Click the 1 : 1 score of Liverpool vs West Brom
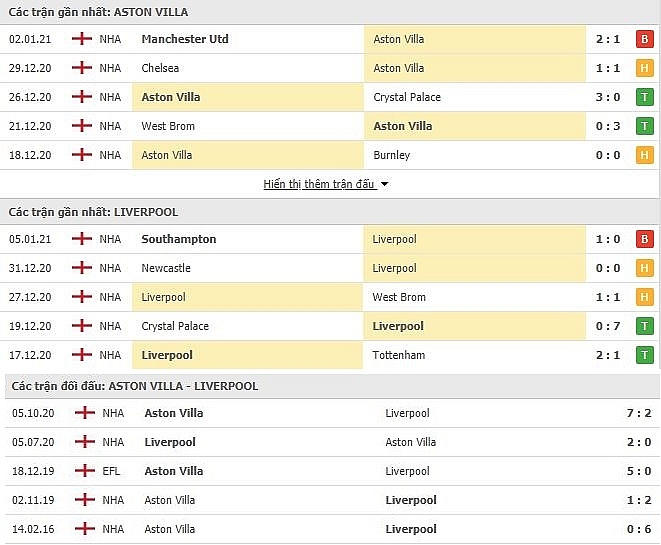This screenshot has height=545, width=661. pyautogui.click(x=607, y=297)
